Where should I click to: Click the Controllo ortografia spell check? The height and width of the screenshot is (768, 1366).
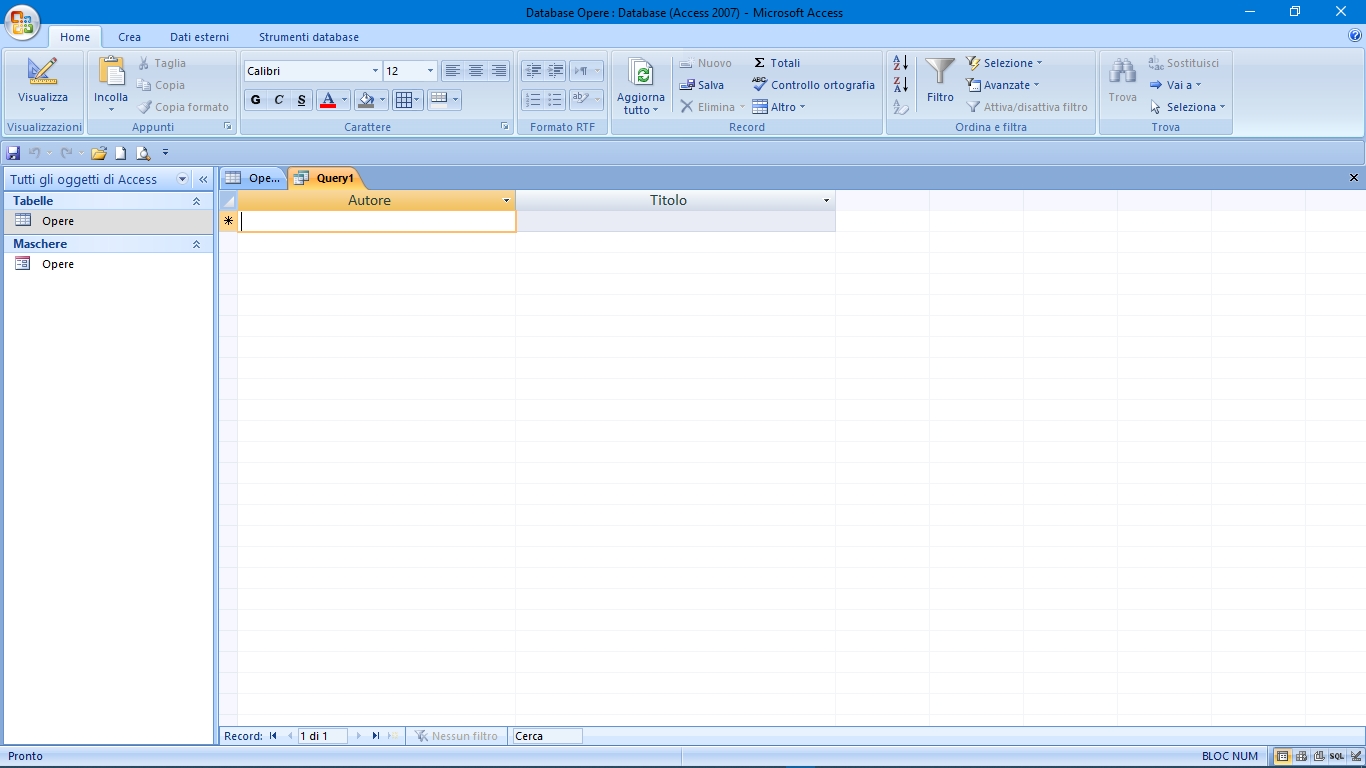(813, 85)
